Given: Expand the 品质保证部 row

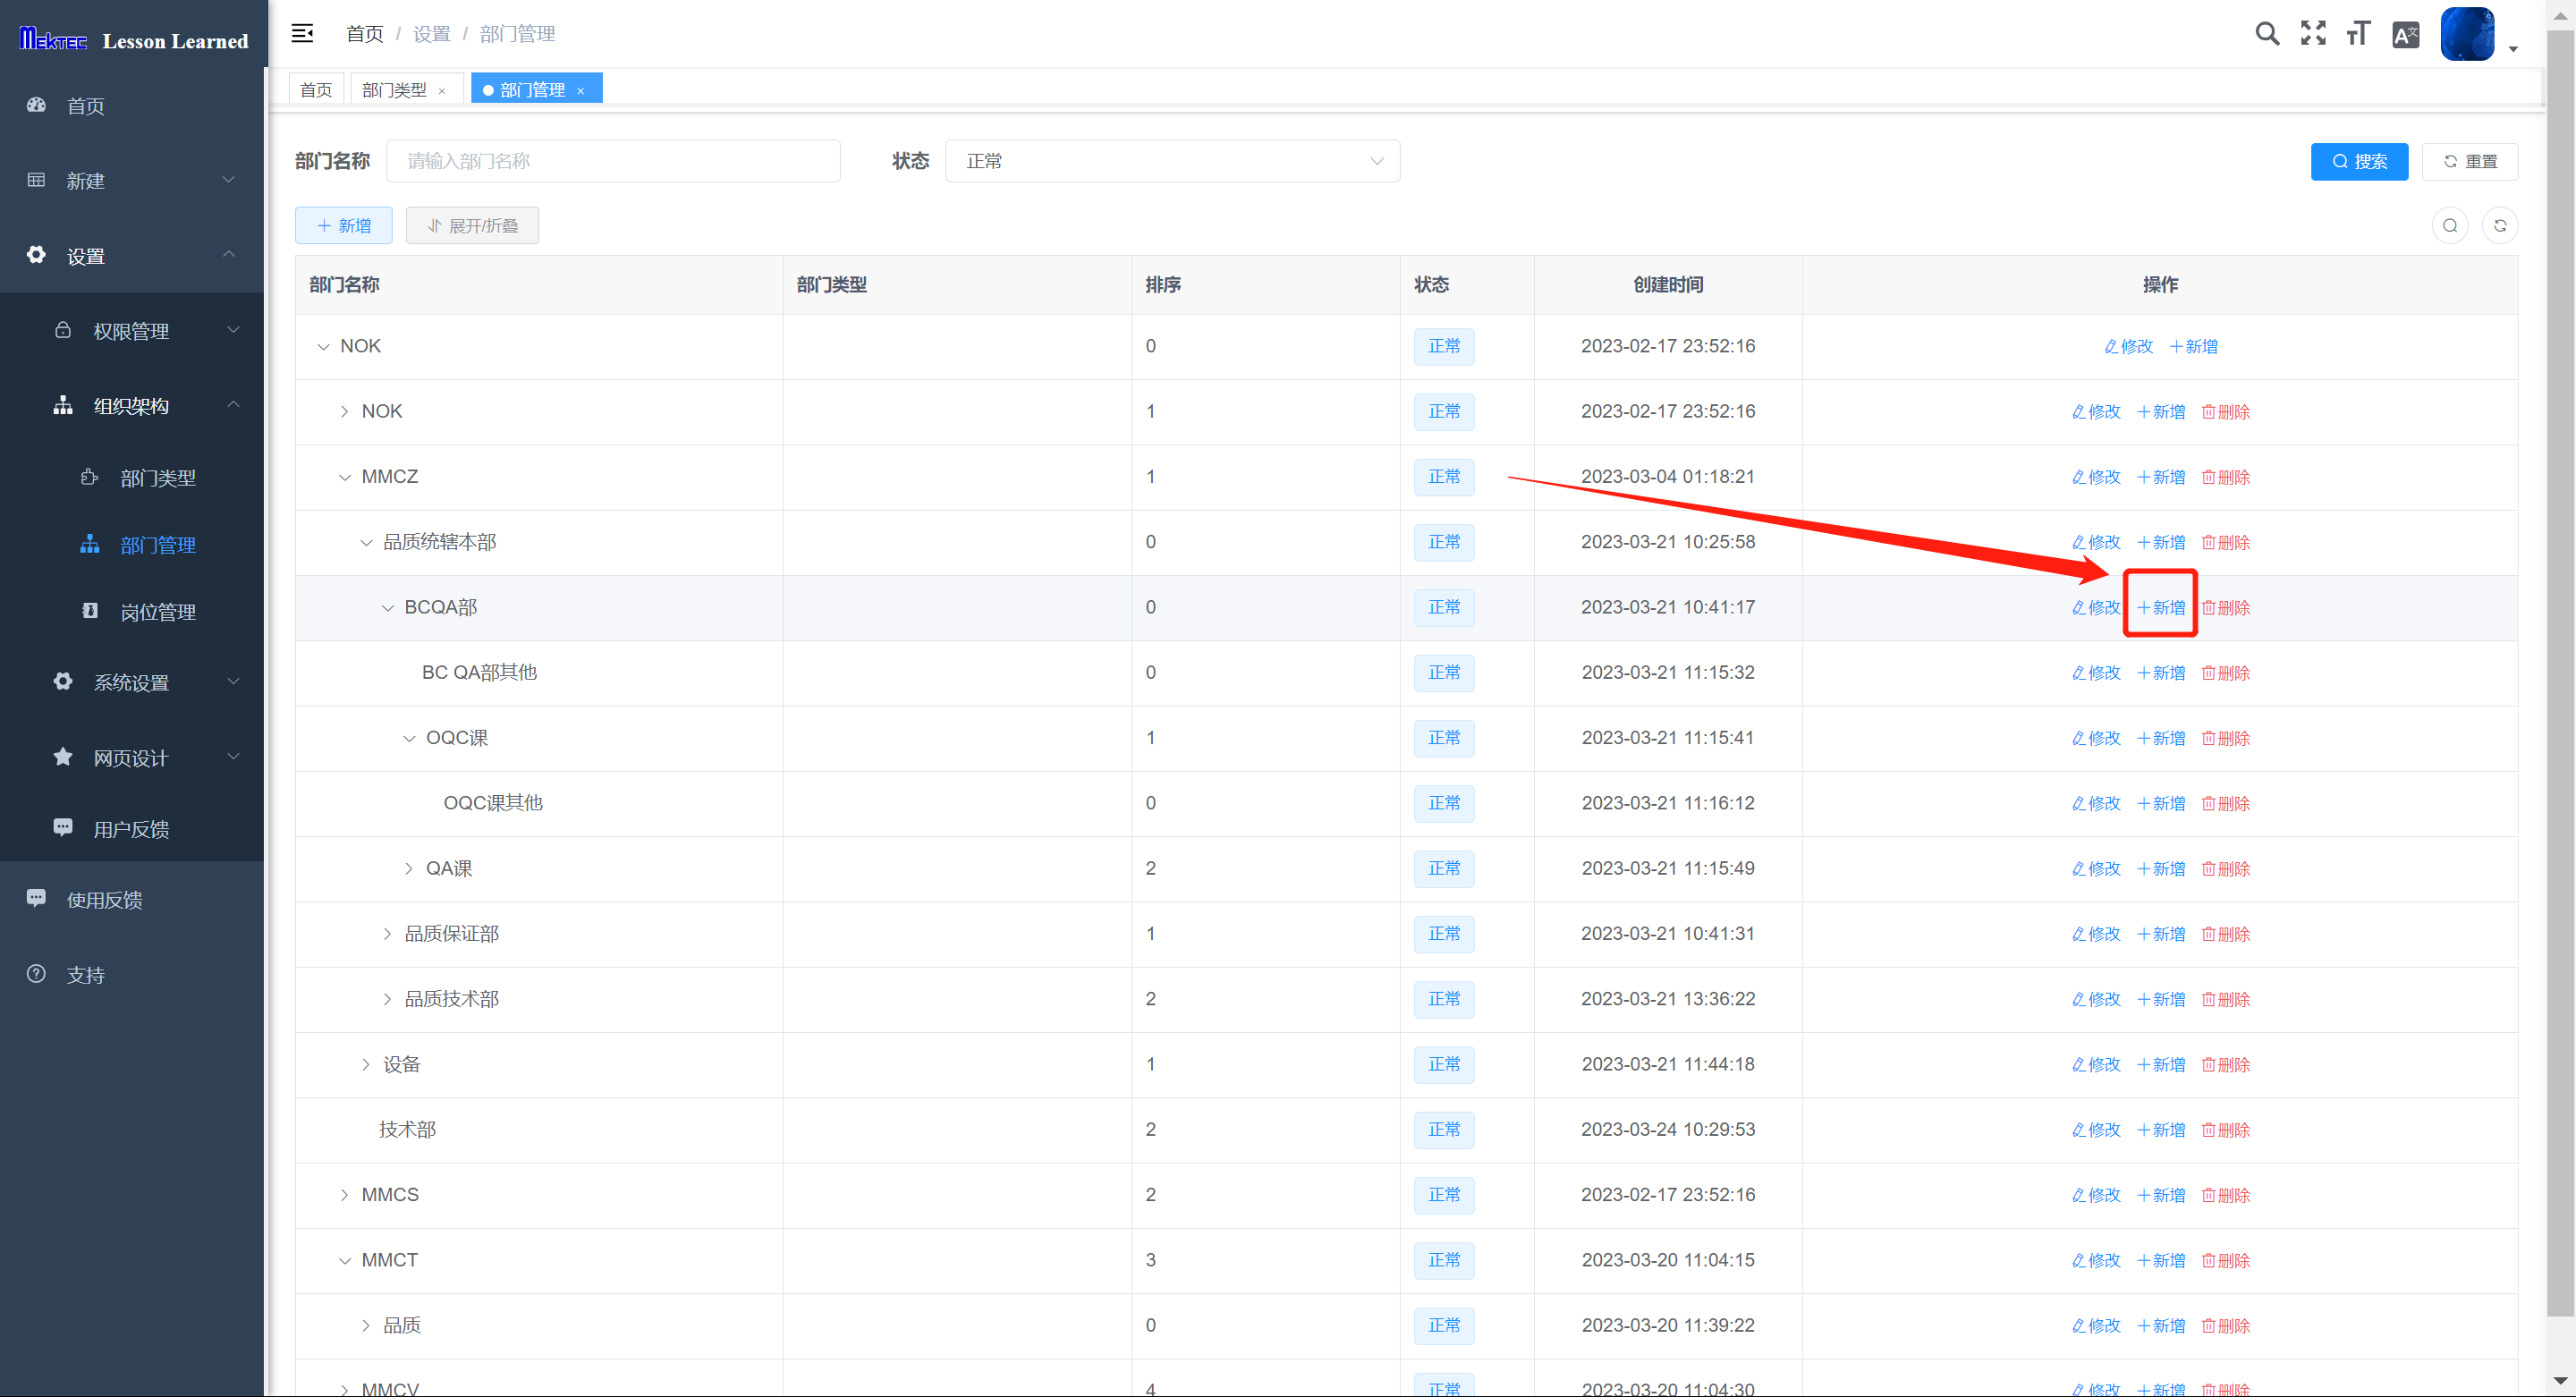Looking at the screenshot, I should point(387,933).
